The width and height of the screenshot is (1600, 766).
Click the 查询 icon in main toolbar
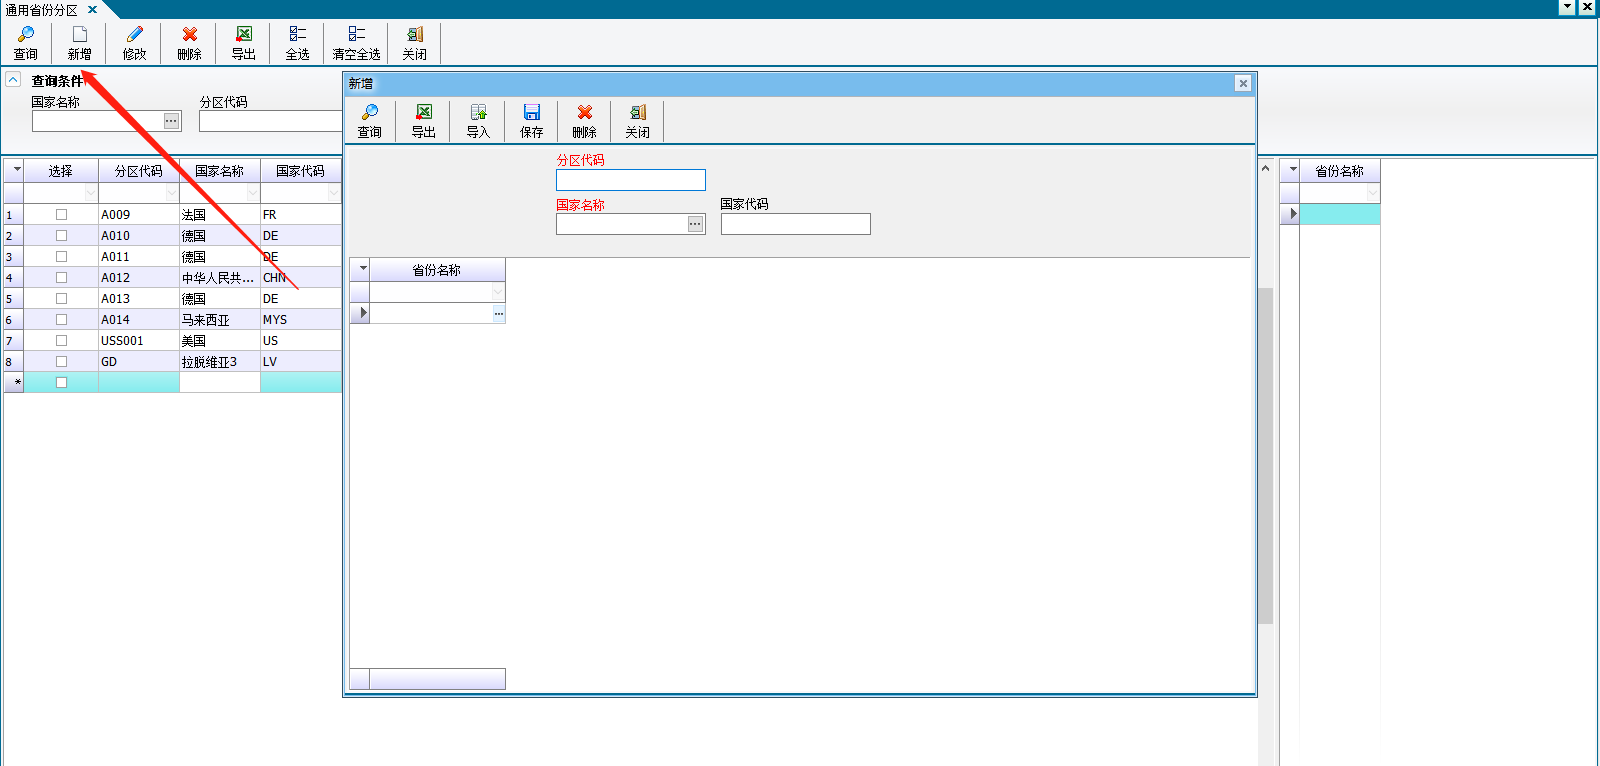[x=26, y=34]
